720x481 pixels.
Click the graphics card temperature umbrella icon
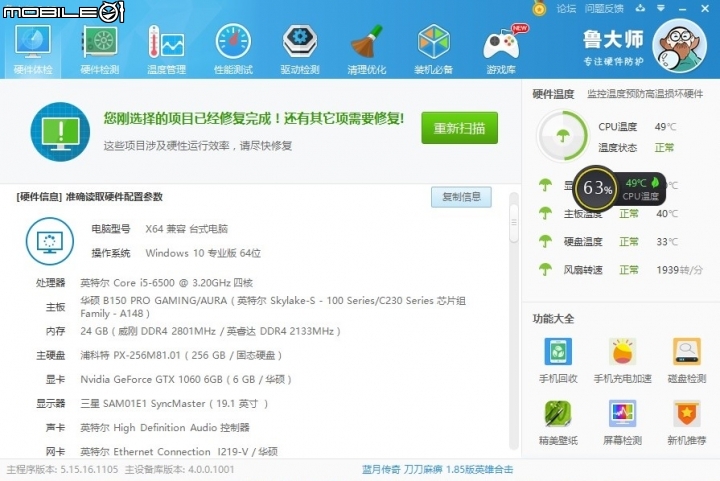545,185
